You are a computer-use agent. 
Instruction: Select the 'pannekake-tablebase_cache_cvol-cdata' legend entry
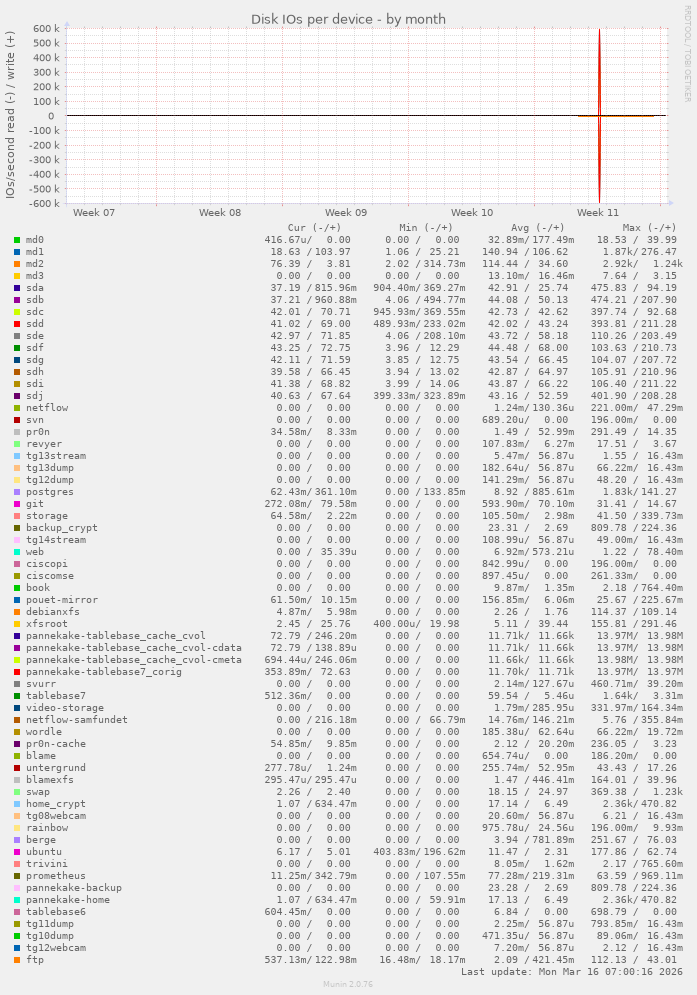click(134, 647)
